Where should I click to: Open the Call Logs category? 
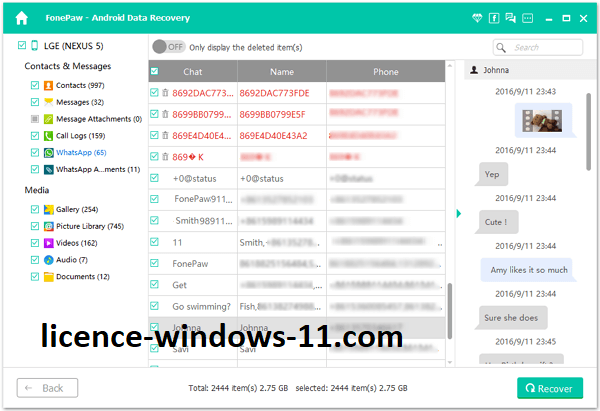click(81, 136)
